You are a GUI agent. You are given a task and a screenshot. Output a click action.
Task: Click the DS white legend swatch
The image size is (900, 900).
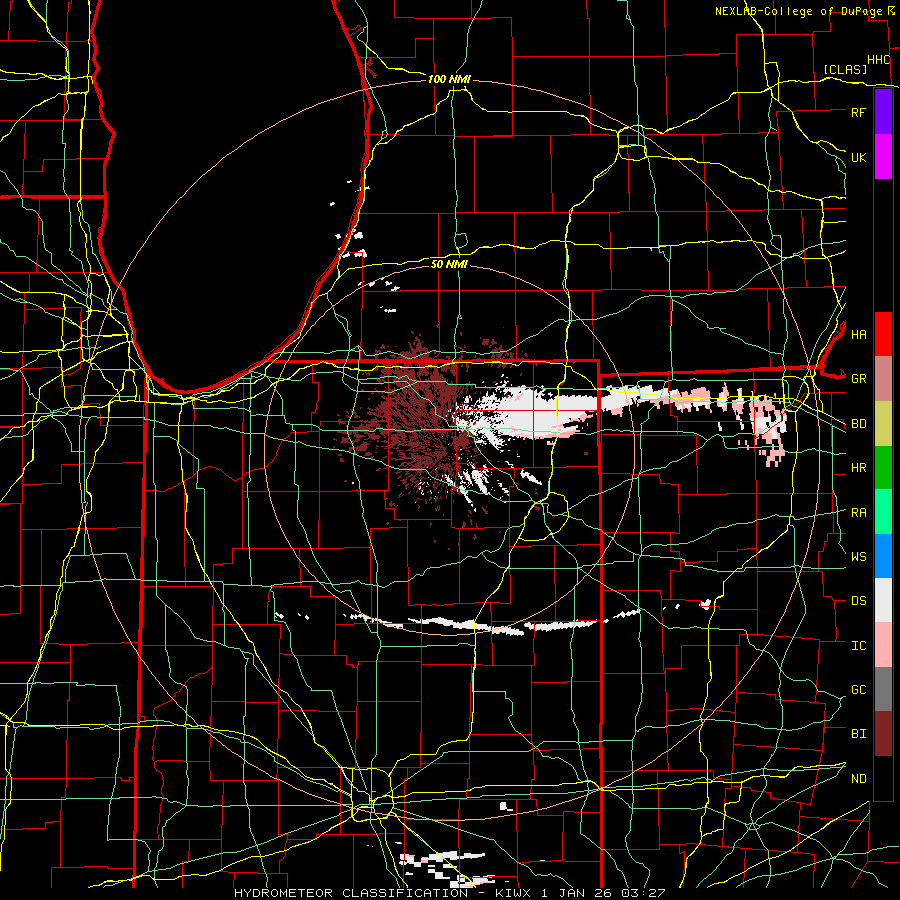click(883, 600)
